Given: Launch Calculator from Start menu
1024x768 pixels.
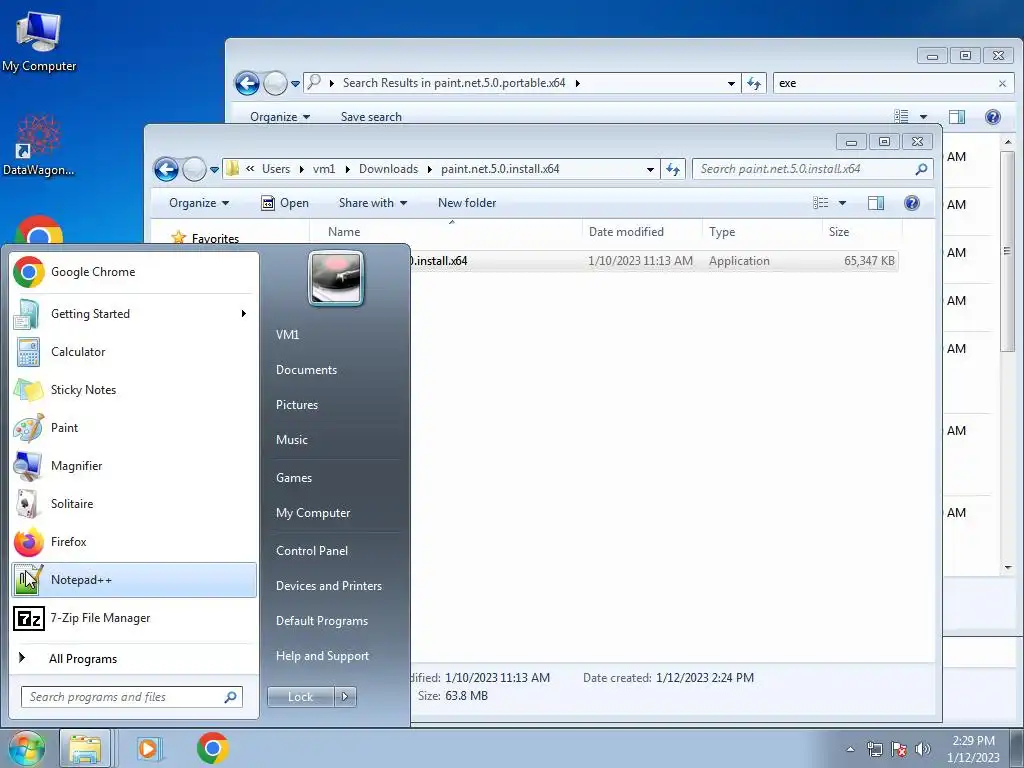Looking at the screenshot, I should coord(134,352).
